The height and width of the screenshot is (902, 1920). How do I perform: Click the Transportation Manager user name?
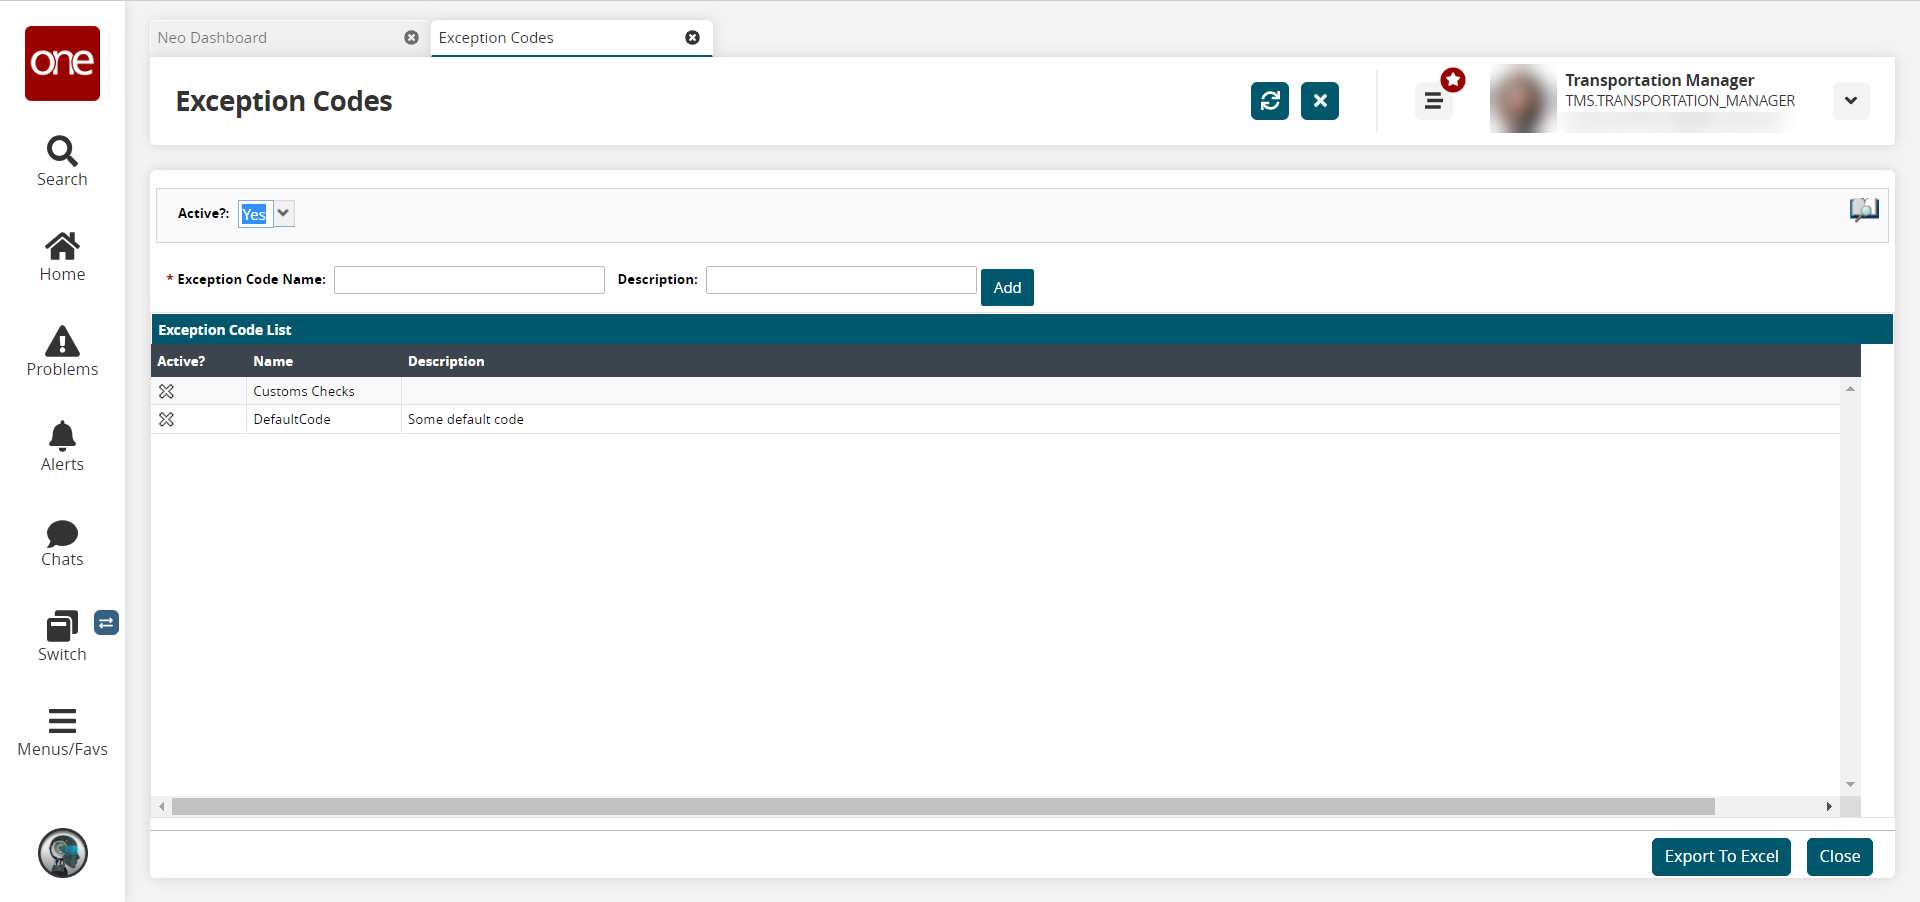click(1659, 80)
